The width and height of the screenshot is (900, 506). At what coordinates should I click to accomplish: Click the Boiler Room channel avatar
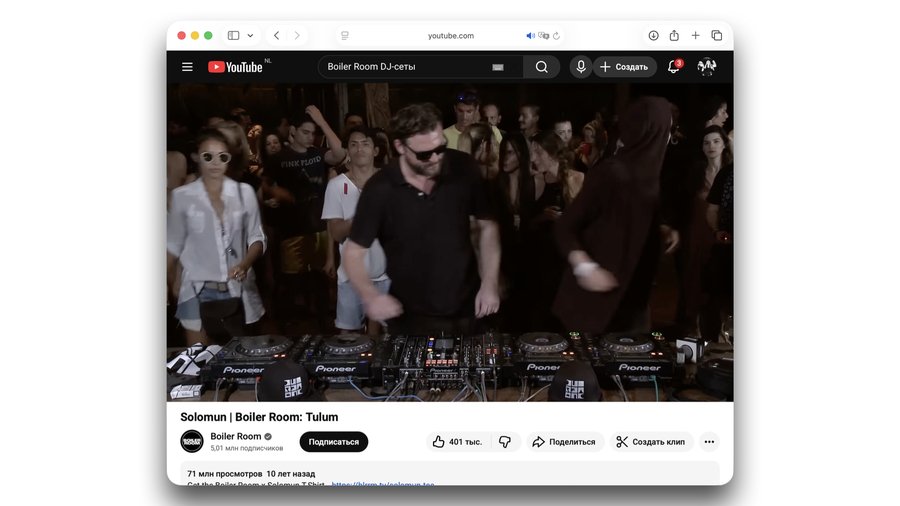192,441
